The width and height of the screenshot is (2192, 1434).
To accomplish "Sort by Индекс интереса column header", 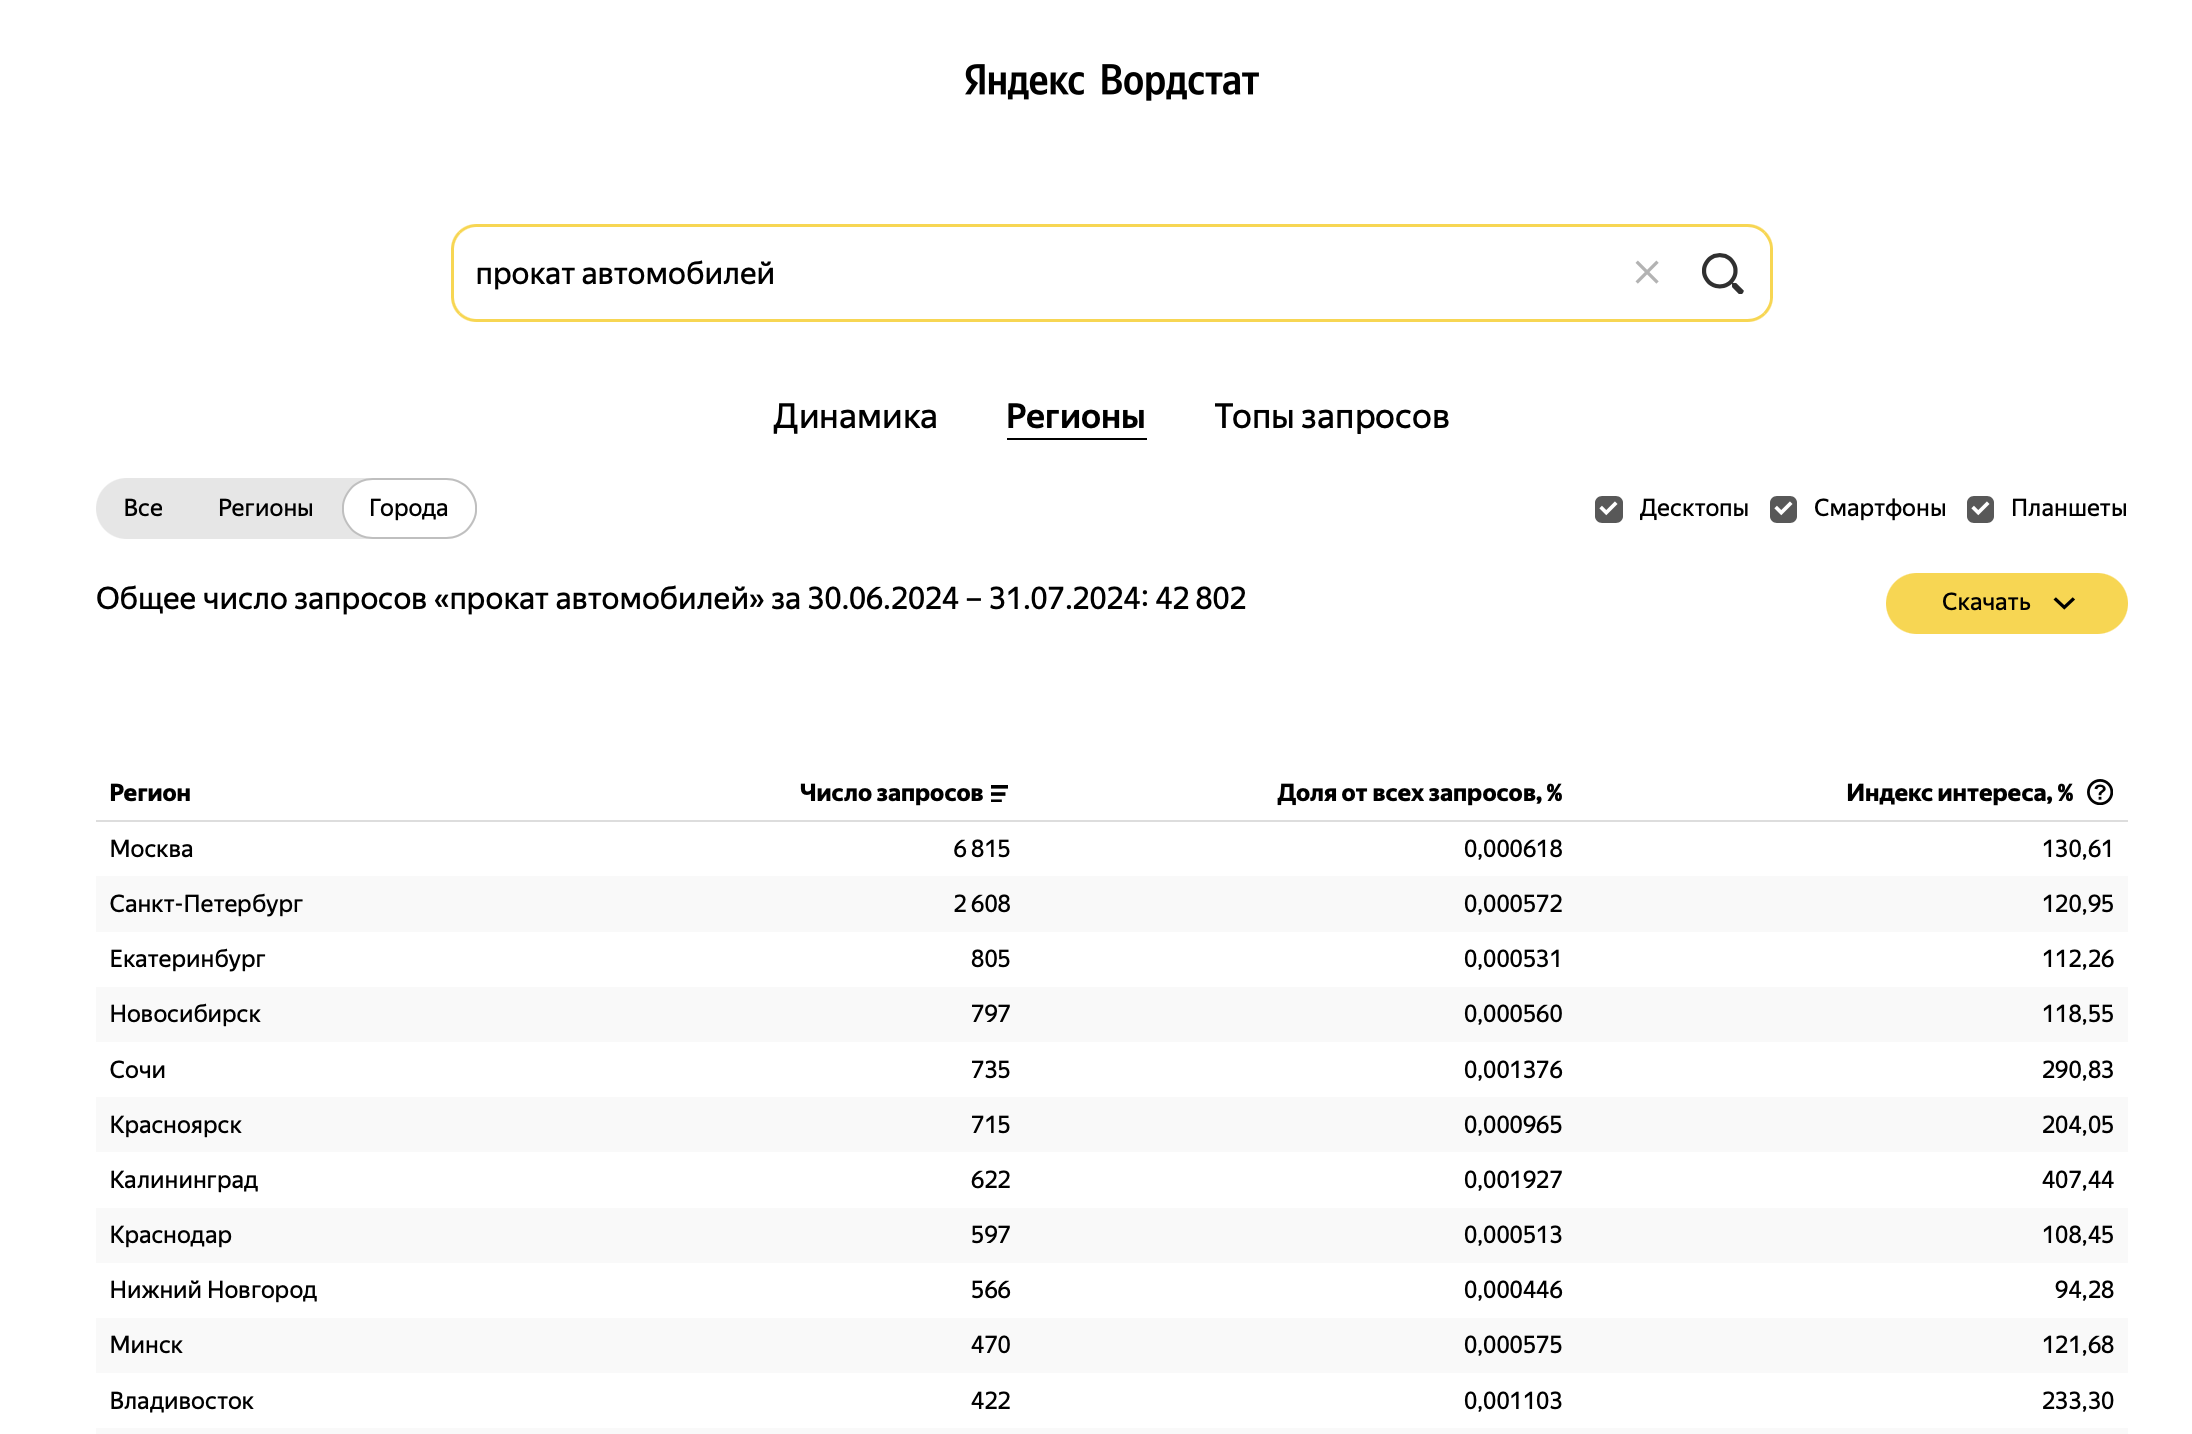I will [x=1958, y=793].
